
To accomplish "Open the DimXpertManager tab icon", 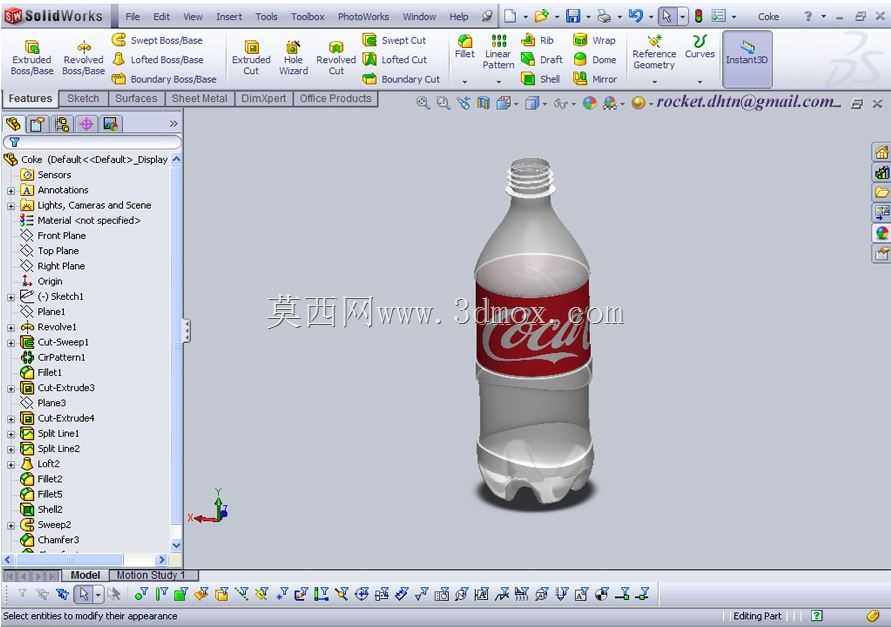I will 86,123.
